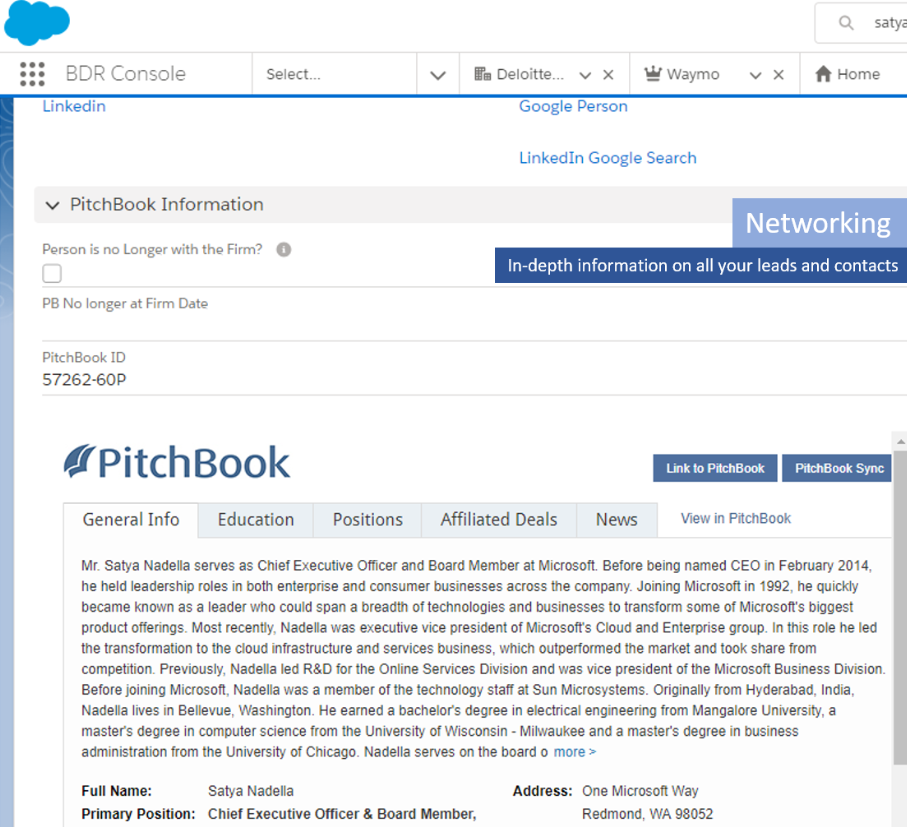Close the Waymo workspace tab
This screenshot has height=827, width=907.
(x=779, y=75)
